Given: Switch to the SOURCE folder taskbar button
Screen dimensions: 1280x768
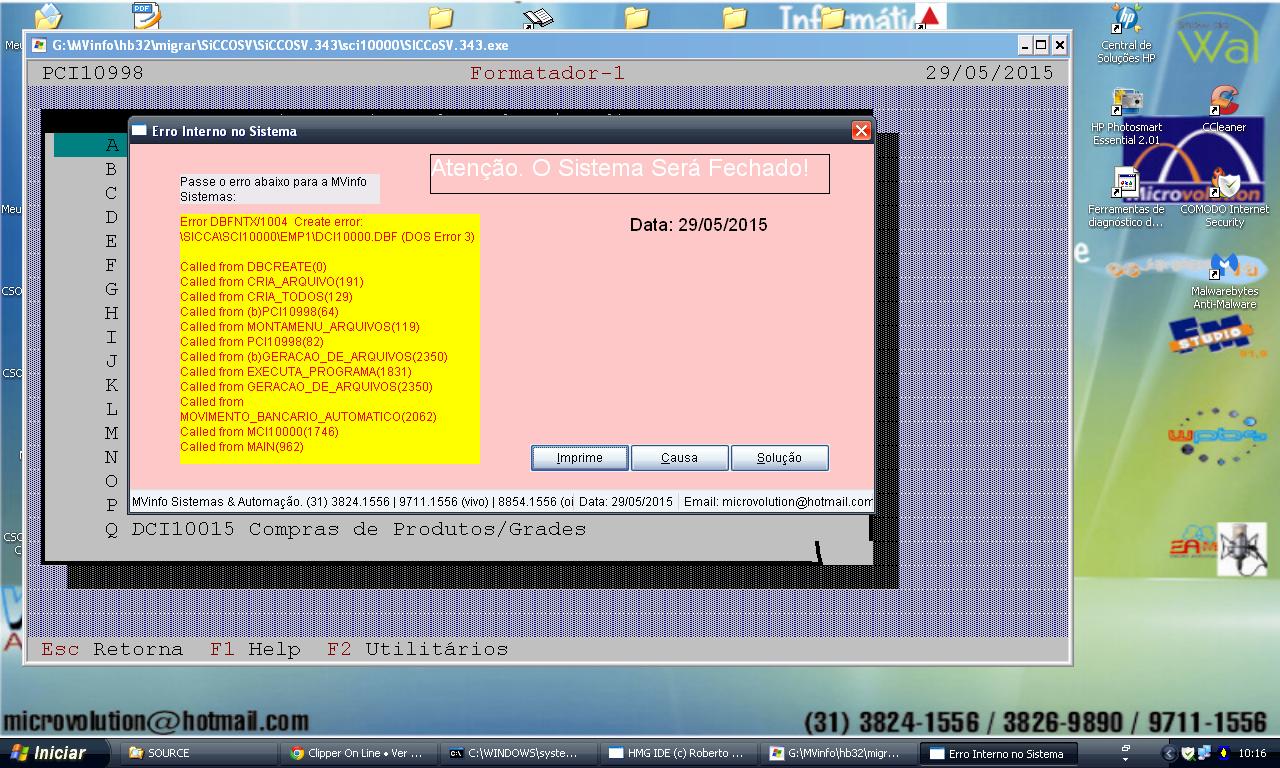Looking at the screenshot, I should pos(200,753).
